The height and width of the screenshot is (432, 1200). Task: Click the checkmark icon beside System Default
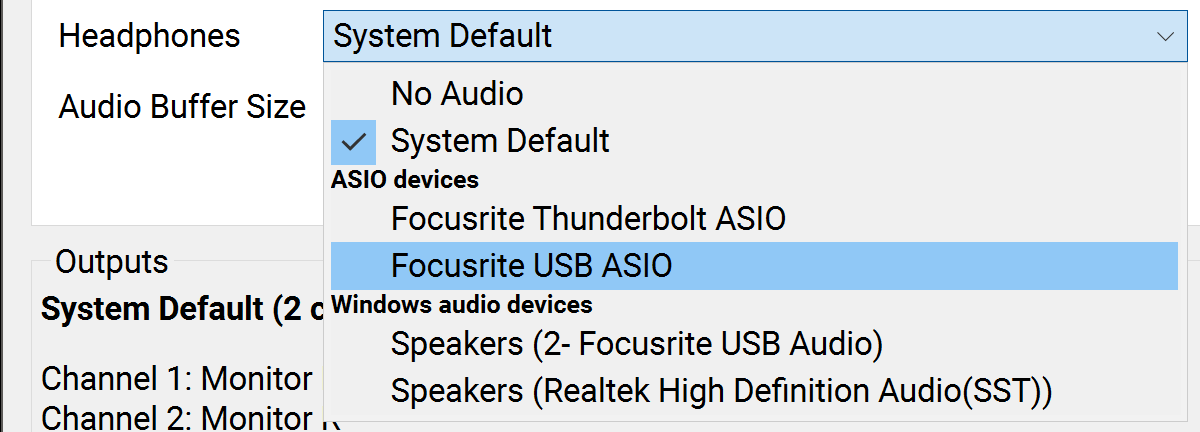tap(353, 142)
